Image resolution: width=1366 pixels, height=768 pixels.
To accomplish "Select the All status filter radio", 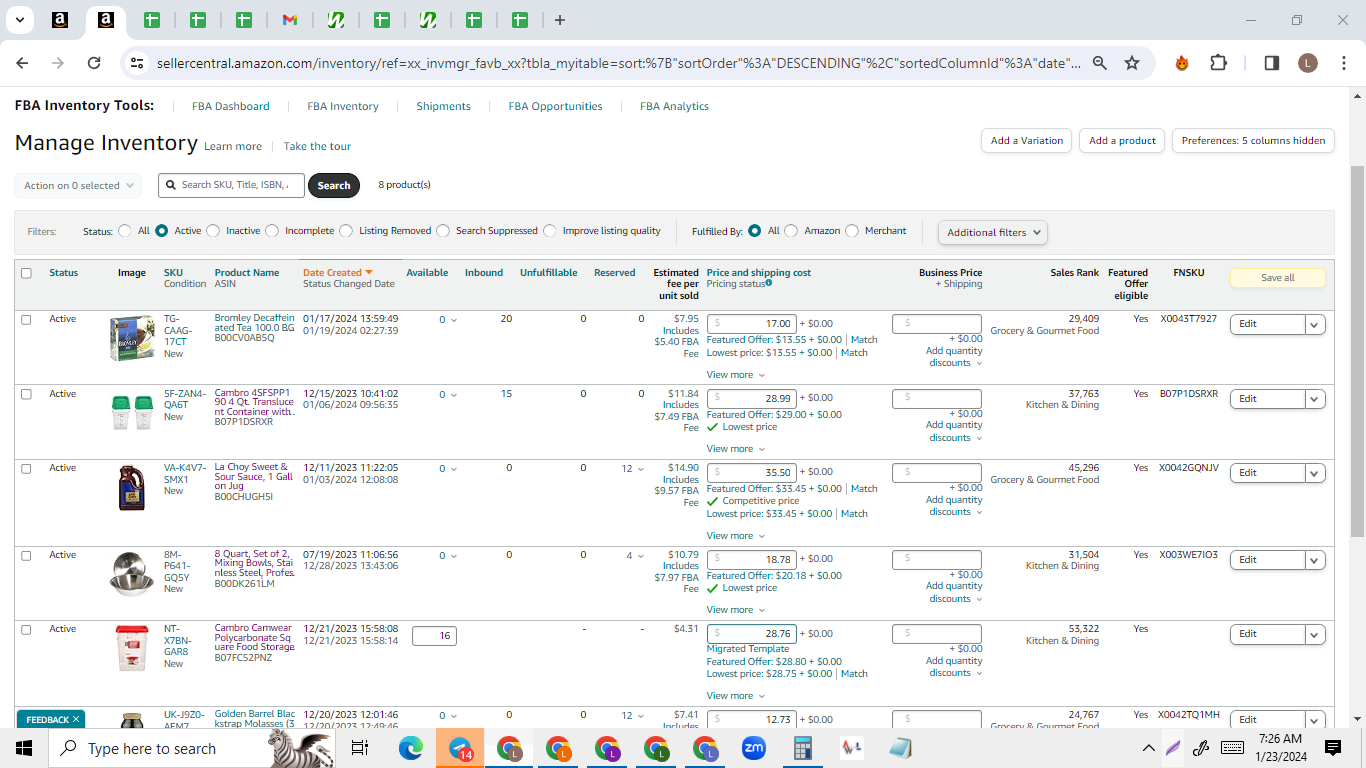I will coord(125,231).
